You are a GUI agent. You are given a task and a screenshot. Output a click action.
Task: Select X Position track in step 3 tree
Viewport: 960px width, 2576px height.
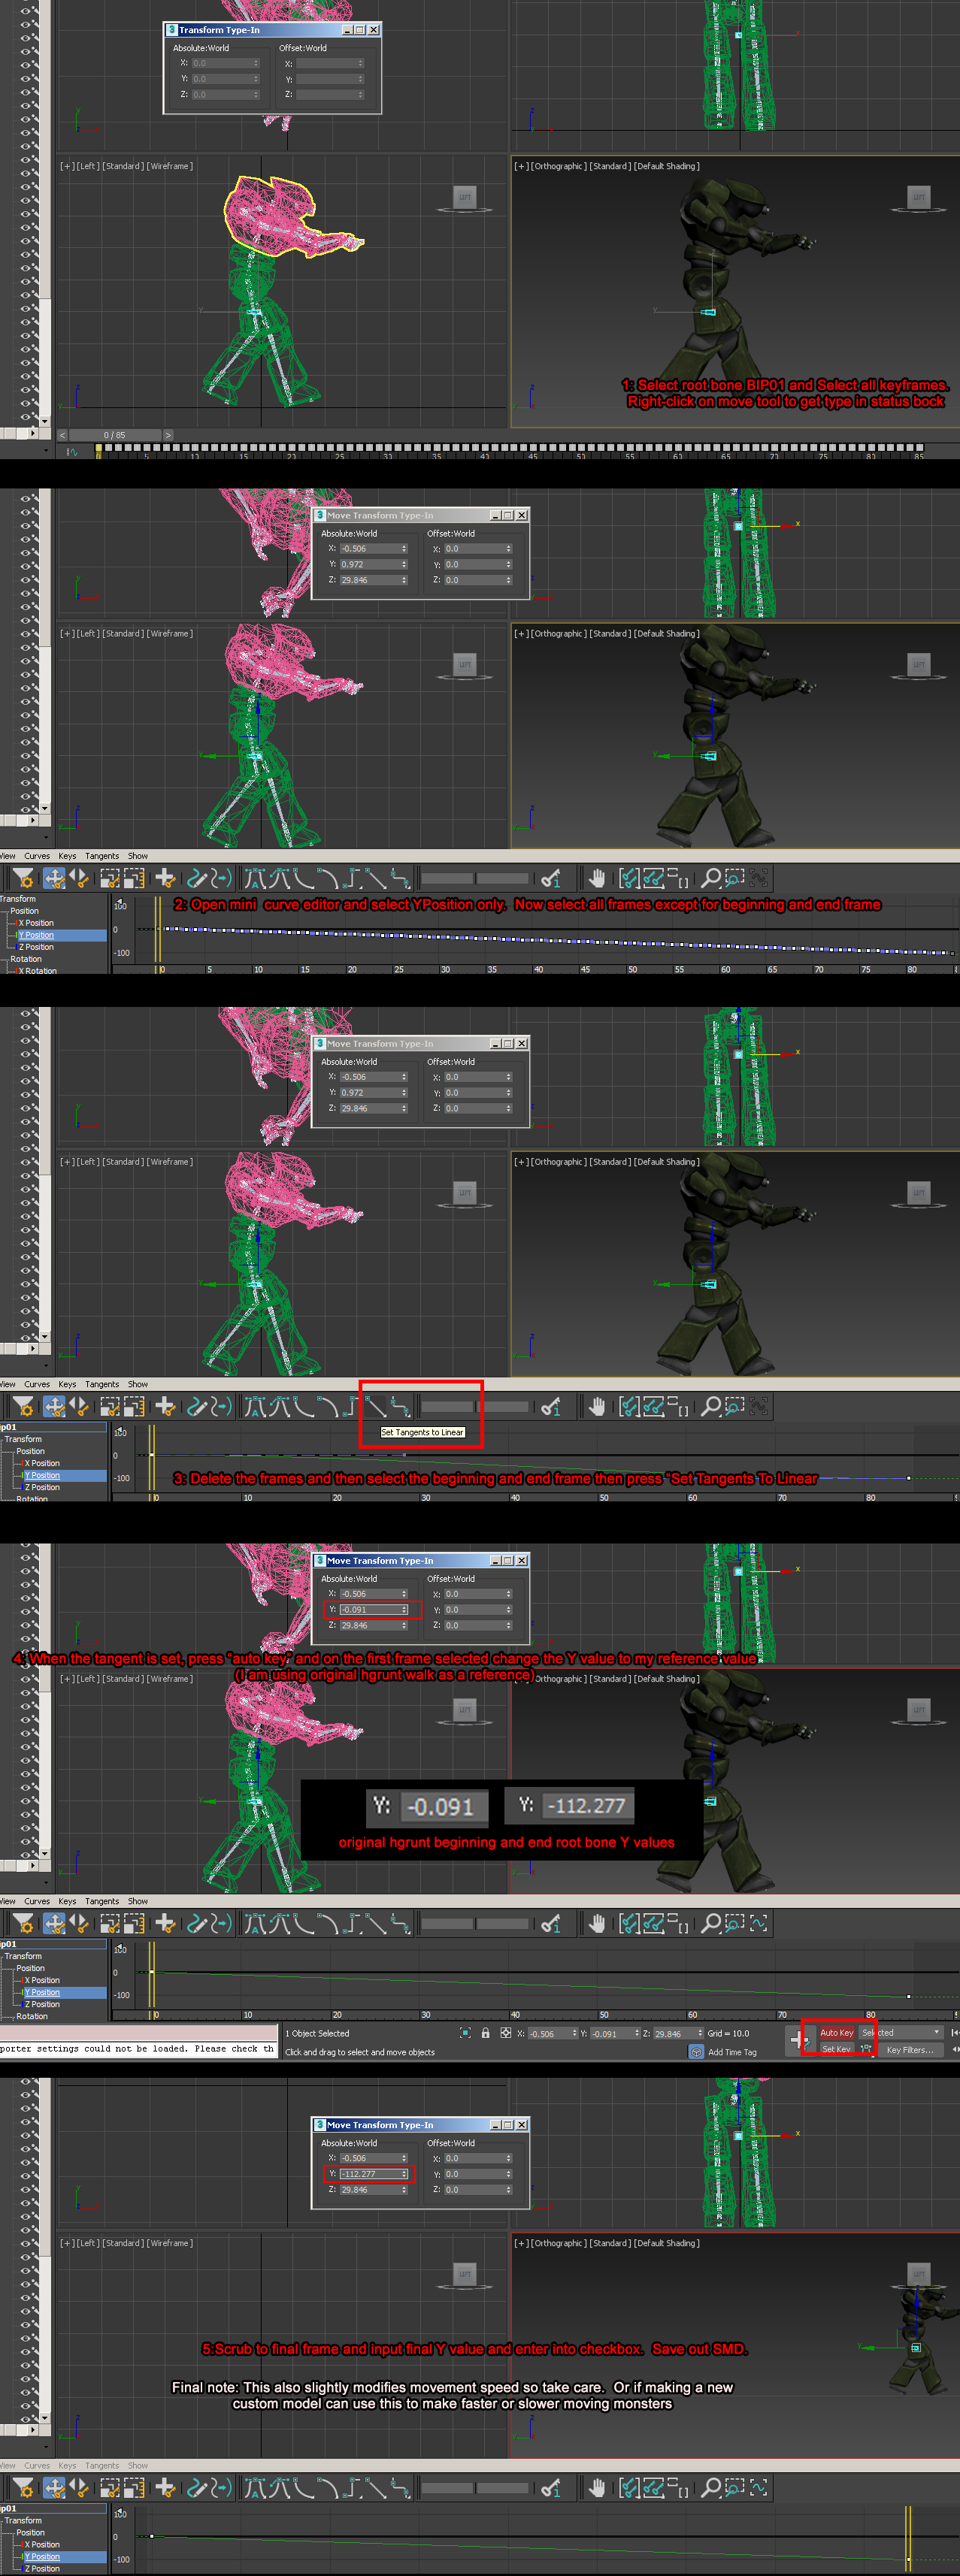pyautogui.click(x=42, y=1463)
